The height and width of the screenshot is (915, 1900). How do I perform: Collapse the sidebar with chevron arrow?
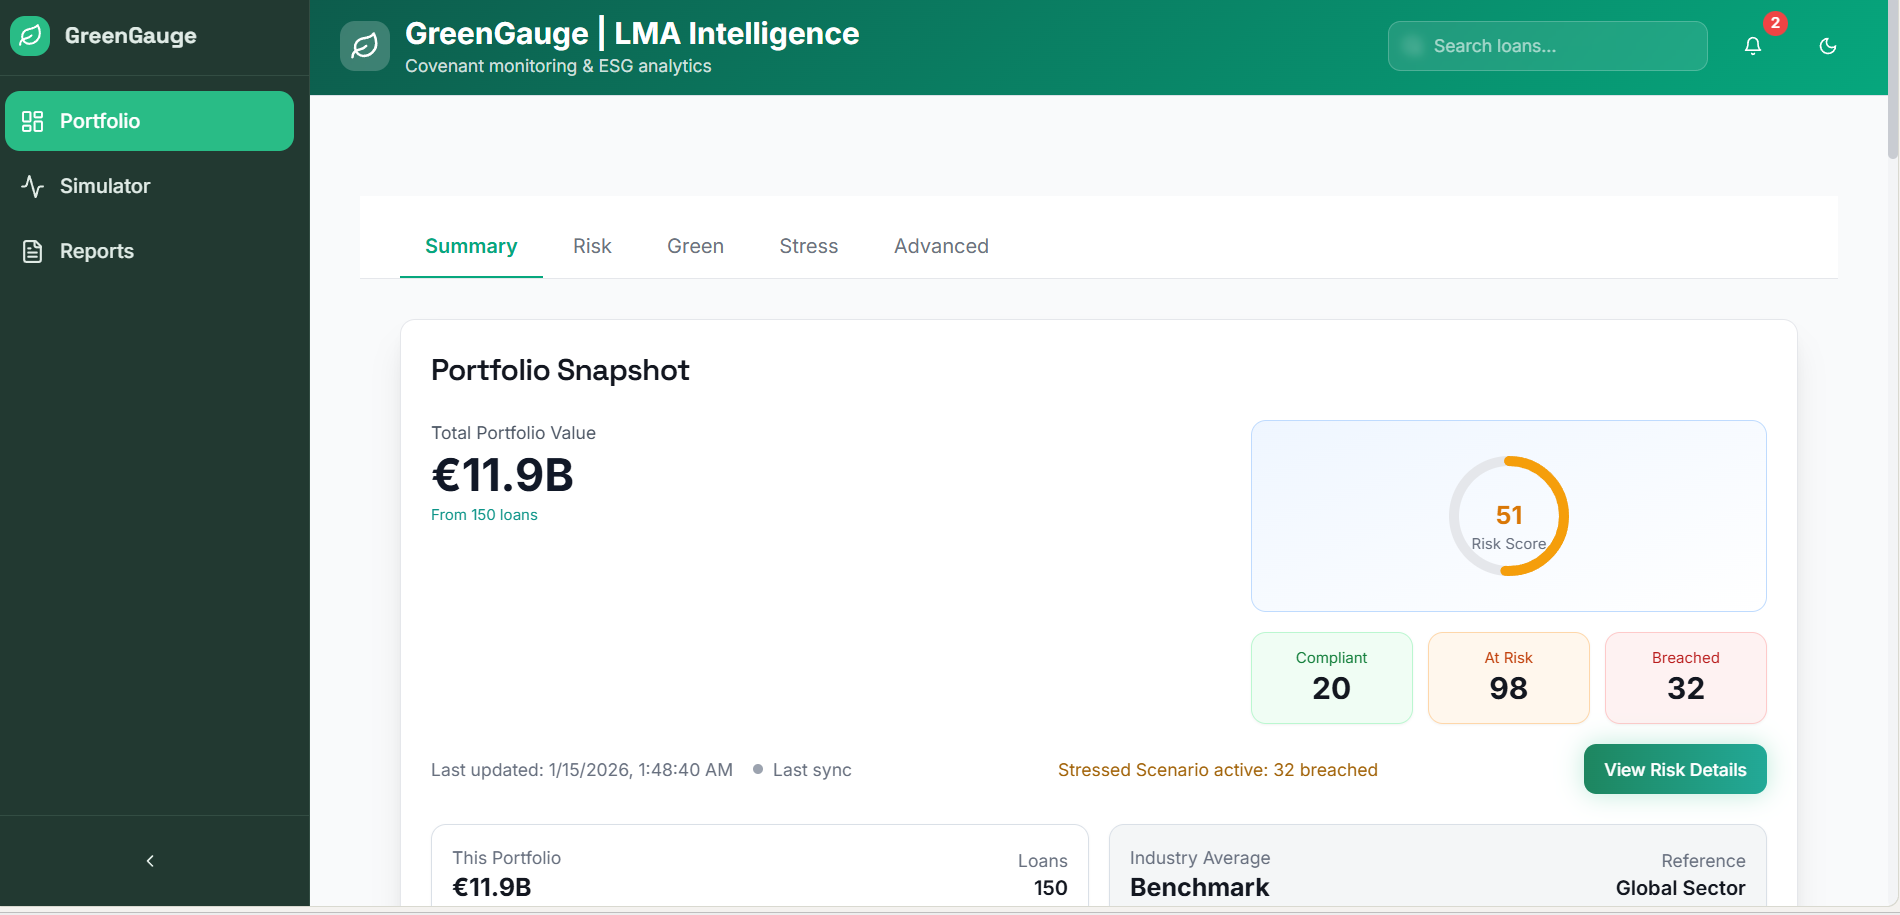(150, 861)
